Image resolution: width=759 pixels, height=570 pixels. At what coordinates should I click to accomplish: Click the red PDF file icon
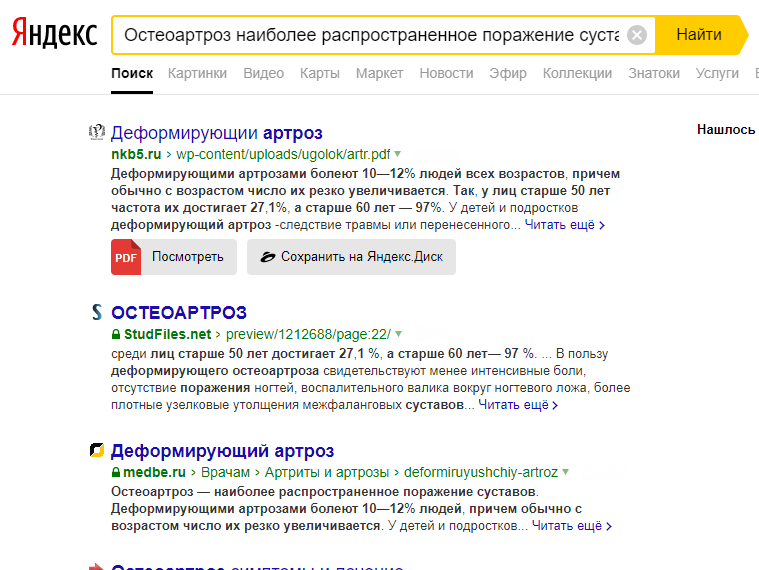126,257
